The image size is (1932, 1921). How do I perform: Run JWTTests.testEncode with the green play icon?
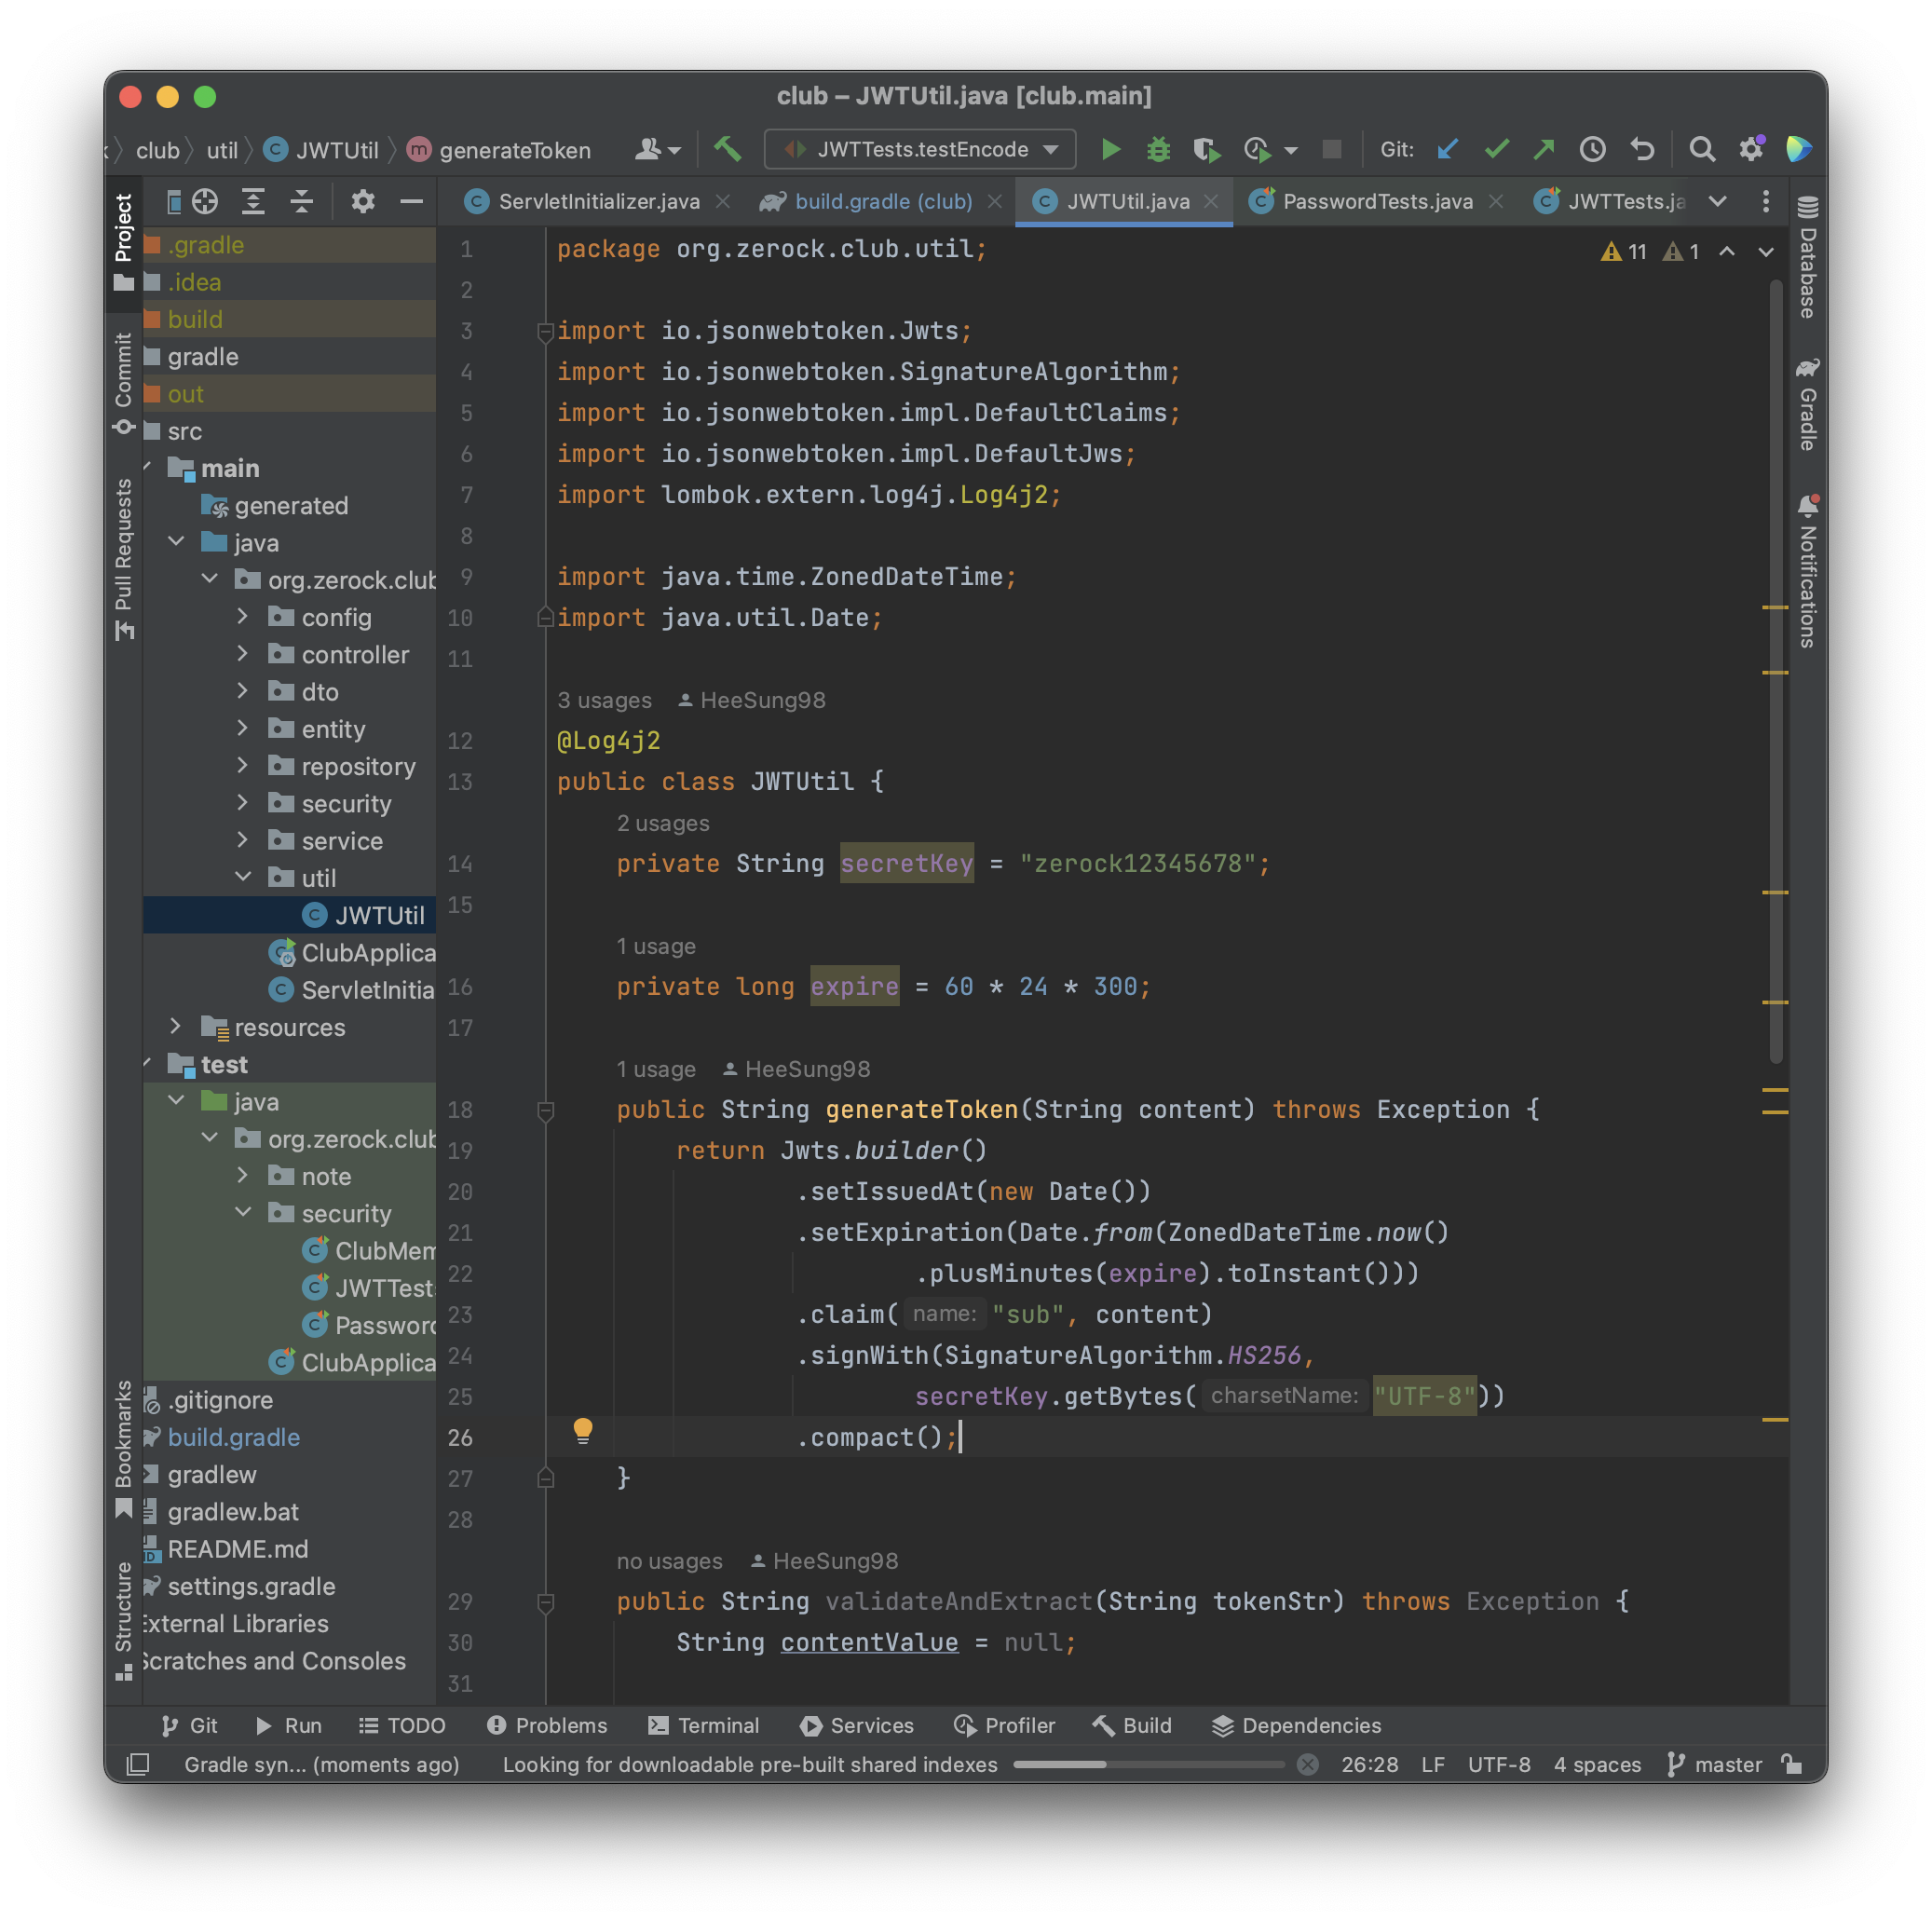[x=1110, y=150]
